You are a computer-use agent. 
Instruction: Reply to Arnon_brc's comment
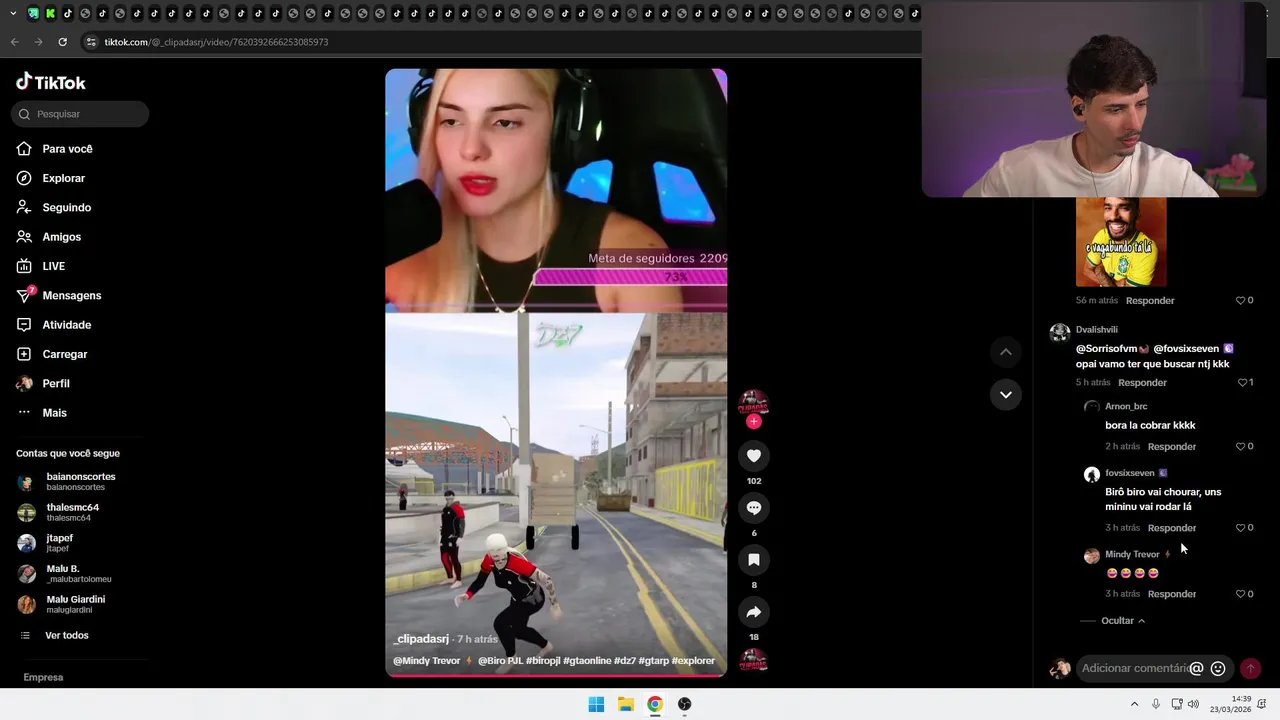coord(1172,447)
